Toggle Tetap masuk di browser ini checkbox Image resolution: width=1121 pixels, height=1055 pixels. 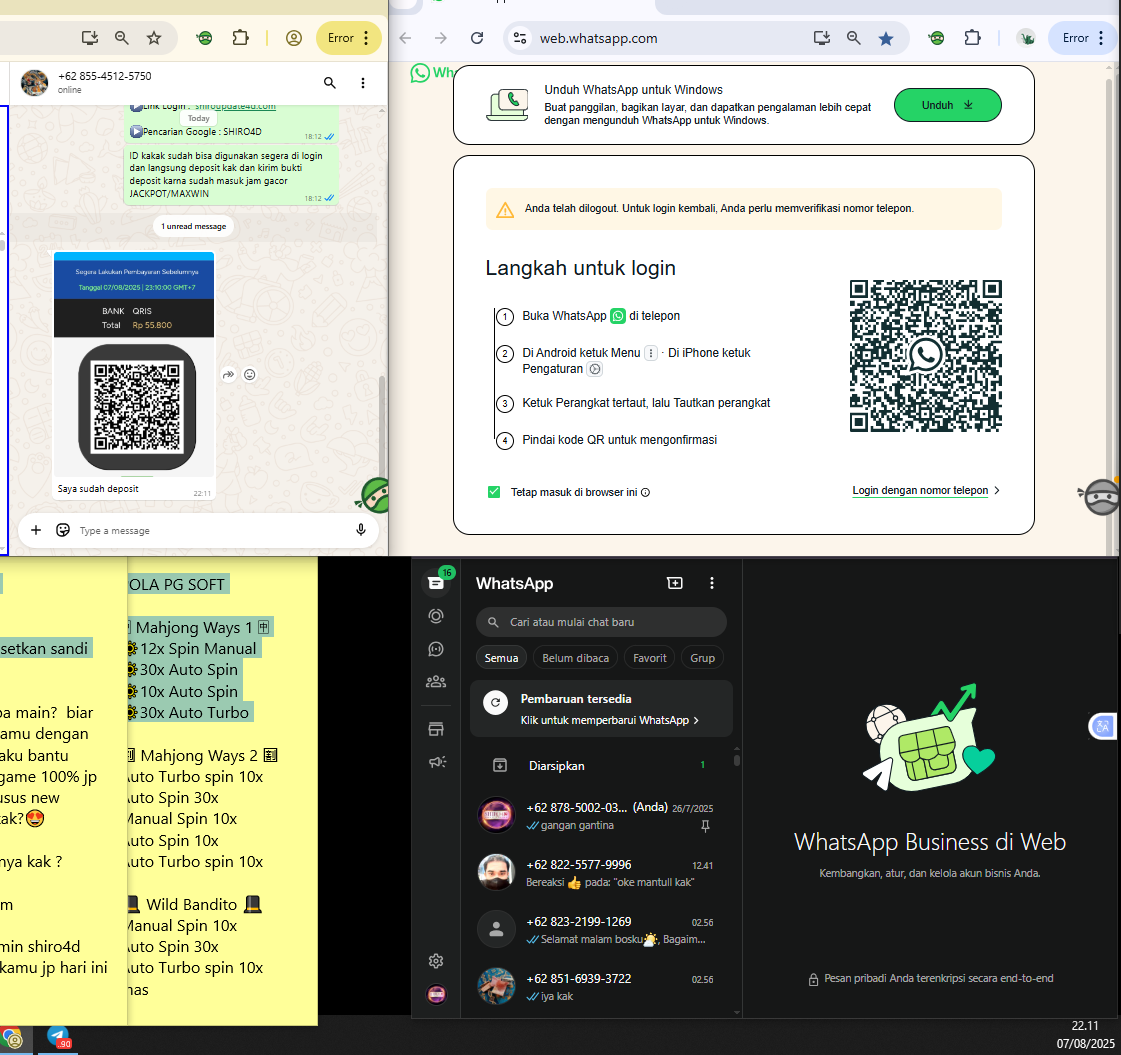coord(494,492)
